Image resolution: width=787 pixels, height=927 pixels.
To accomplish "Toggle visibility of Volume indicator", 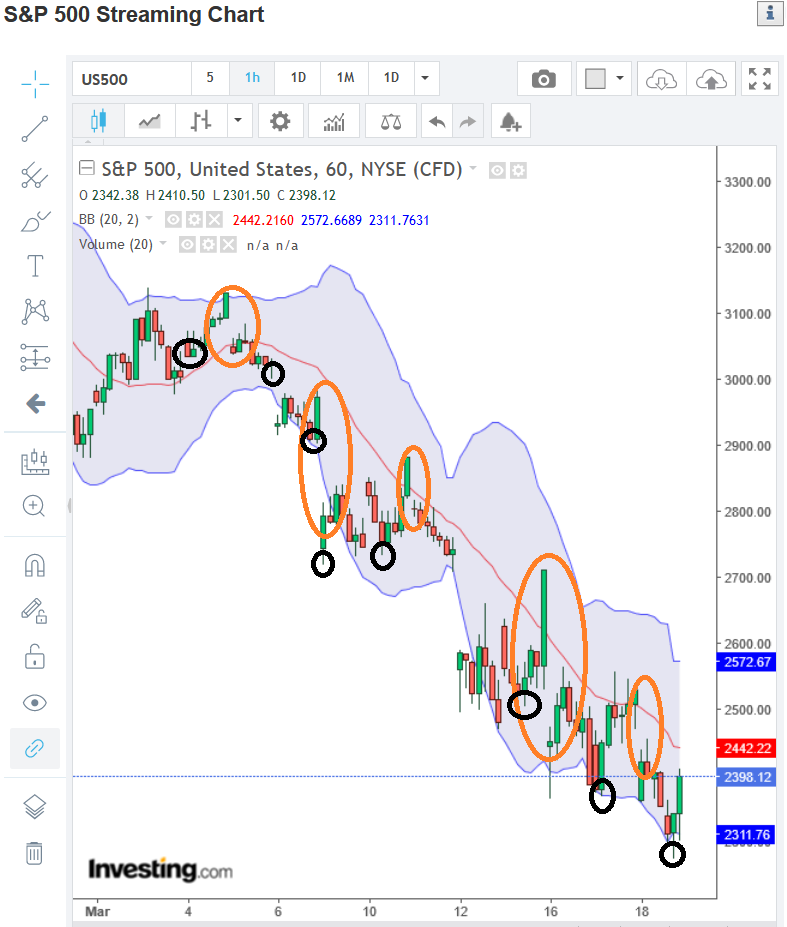I will (x=187, y=245).
